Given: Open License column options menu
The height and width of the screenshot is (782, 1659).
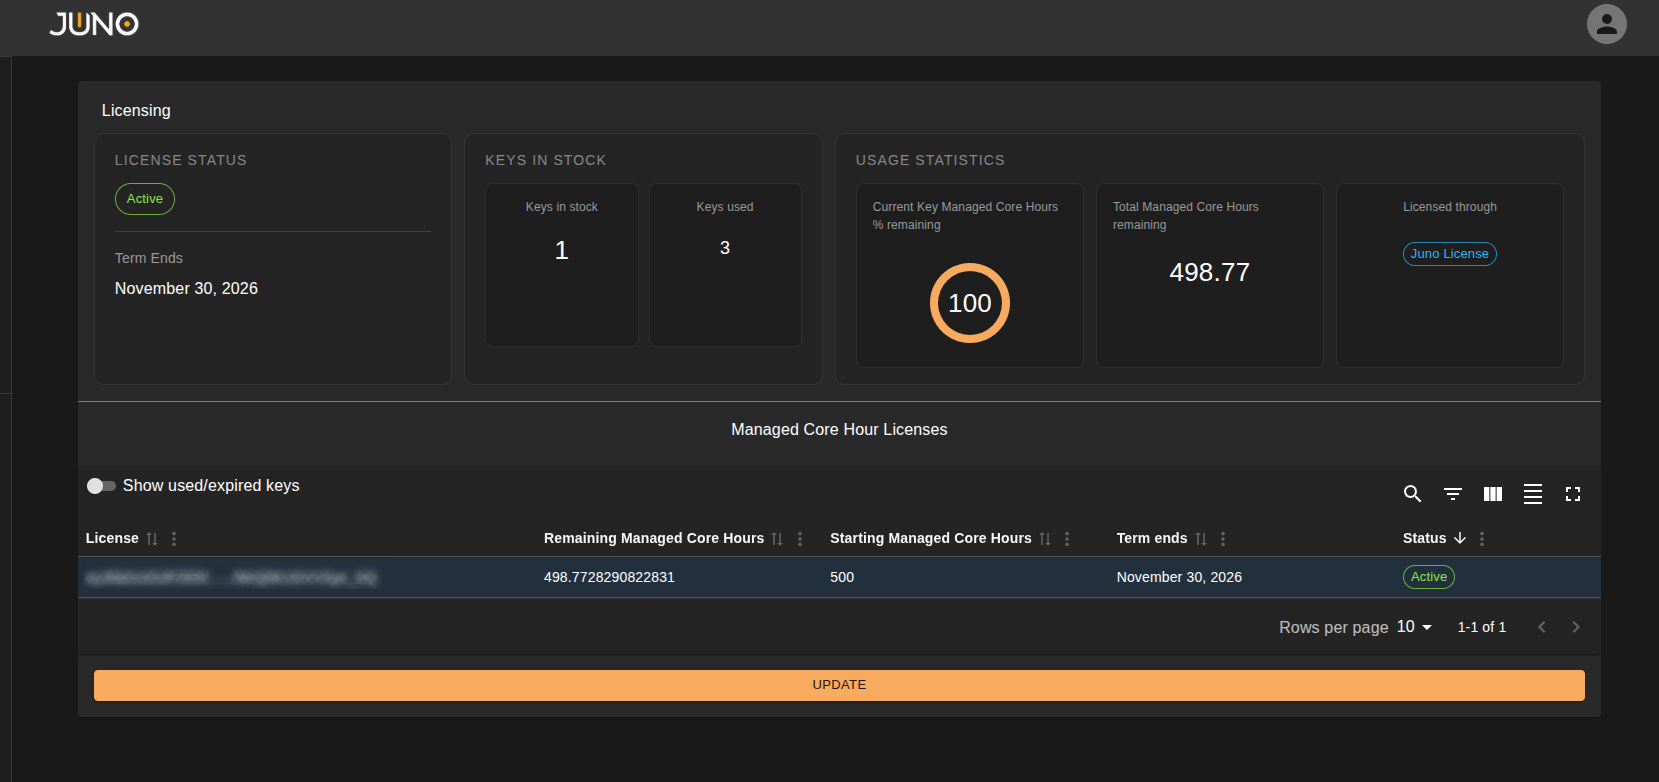Looking at the screenshot, I should coord(174,539).
